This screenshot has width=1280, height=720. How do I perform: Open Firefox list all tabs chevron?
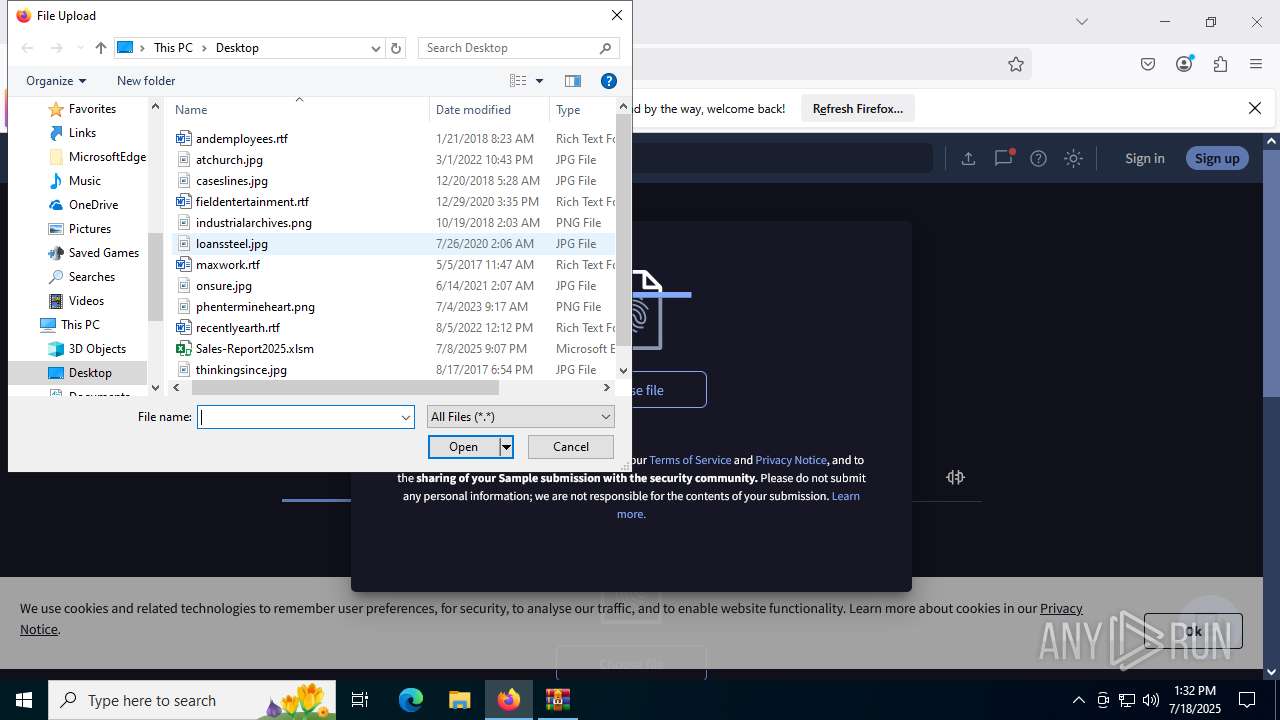(x=1081, y=22)
